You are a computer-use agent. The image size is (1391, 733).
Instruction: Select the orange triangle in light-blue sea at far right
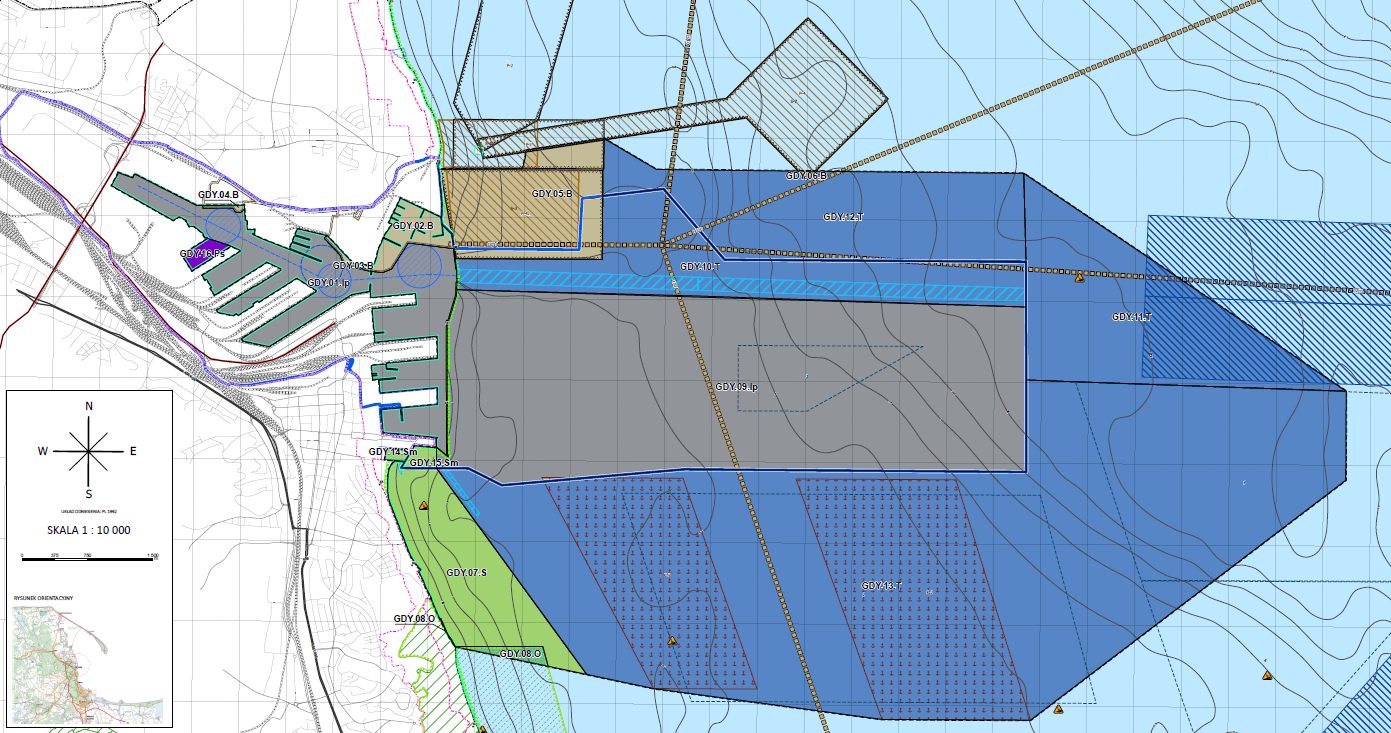[1268, 676]
